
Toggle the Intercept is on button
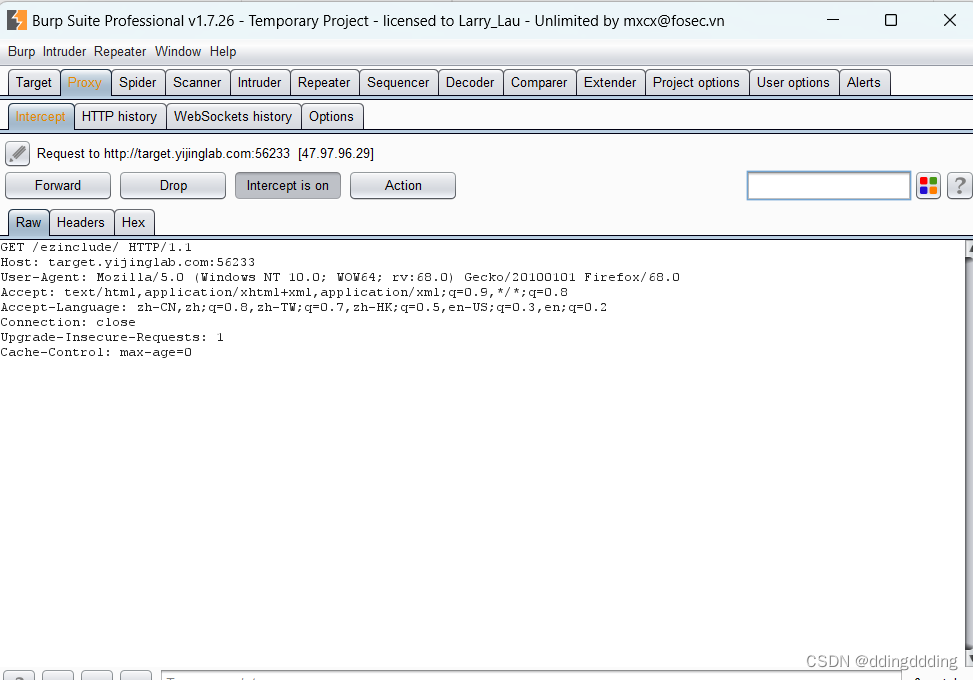(287, 186)
